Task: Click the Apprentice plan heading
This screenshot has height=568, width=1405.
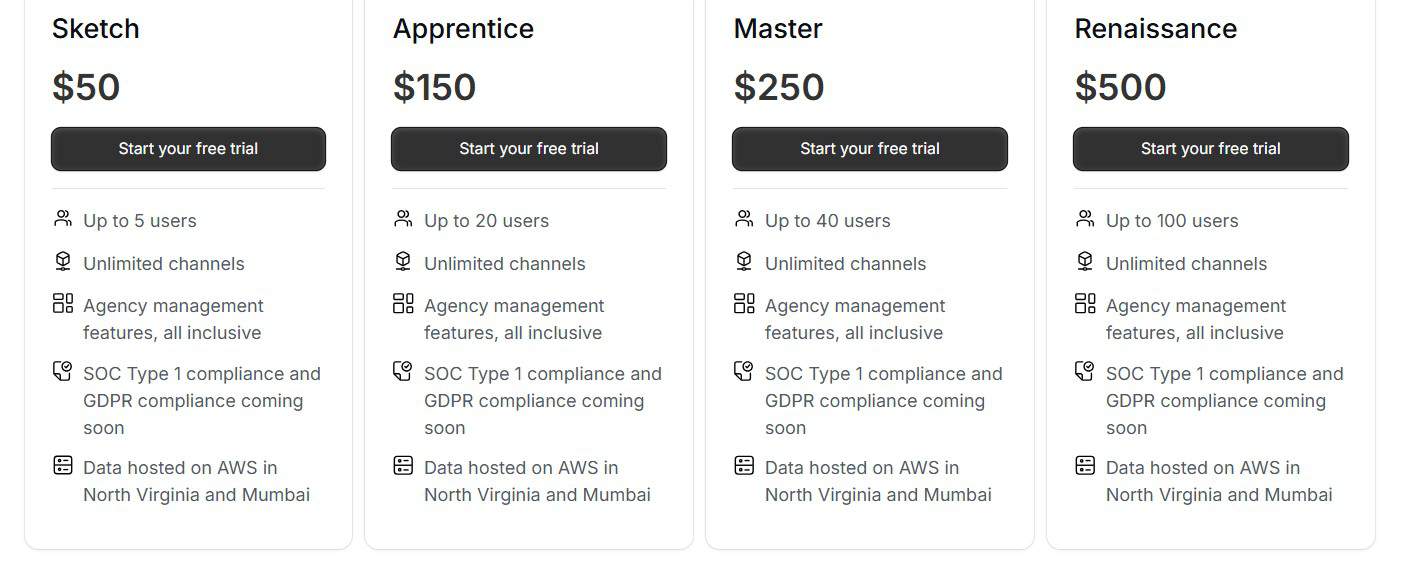Action: (x=463, y=29)
